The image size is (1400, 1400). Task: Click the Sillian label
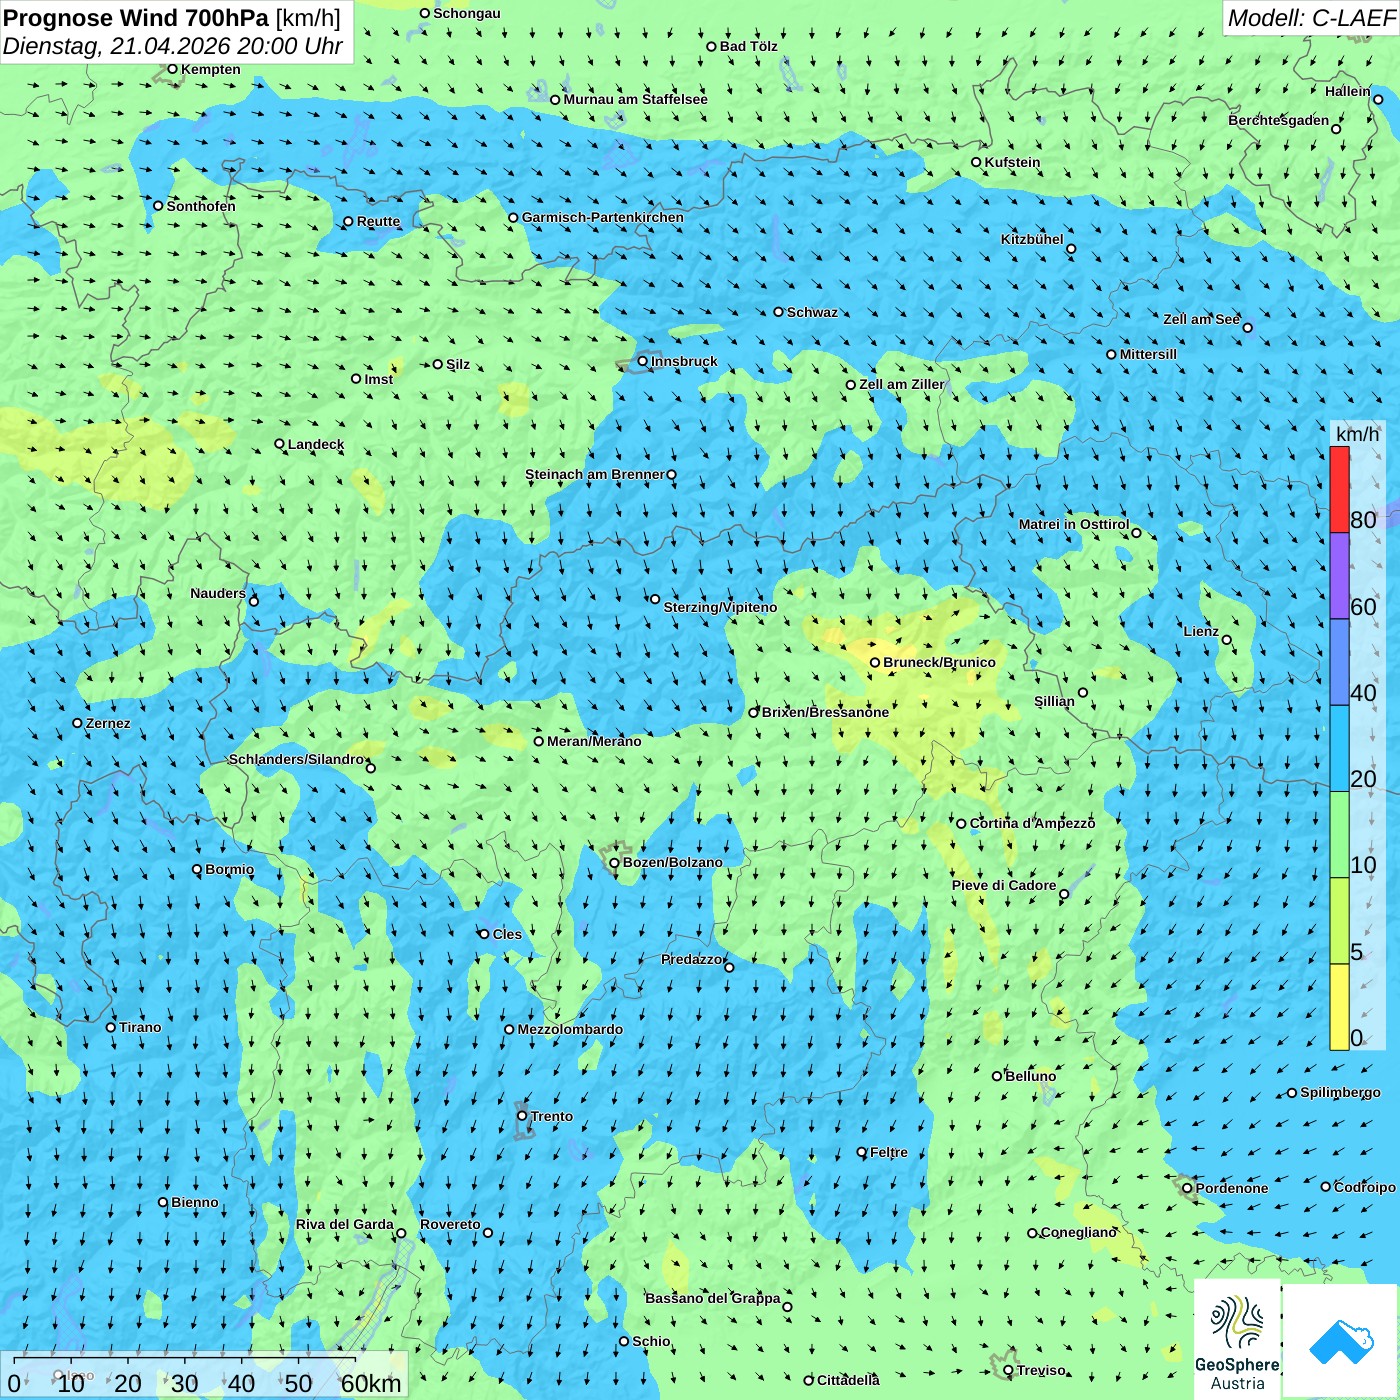tap(1054, 701)
